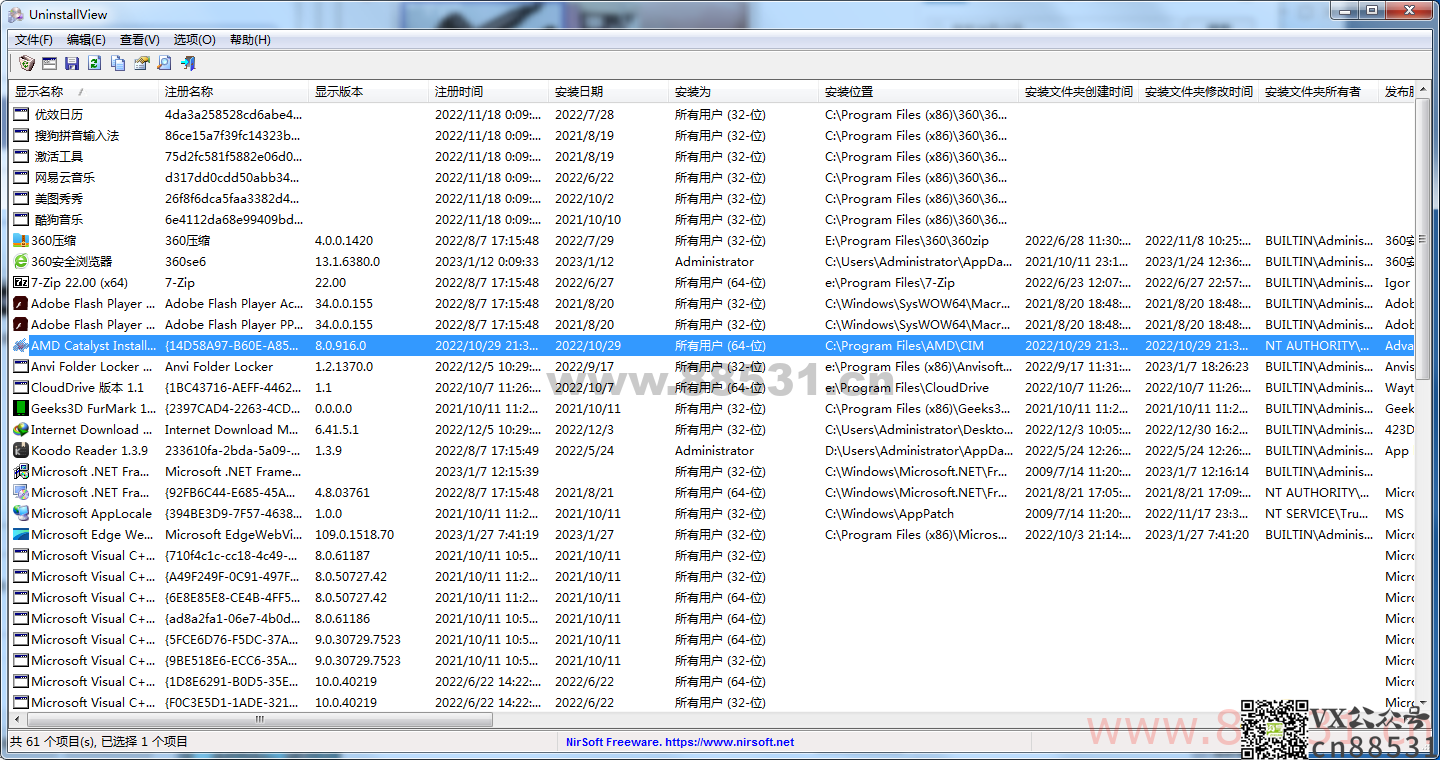Click the Microsoft Edge We... row icon
The image size is (1440, 760).
point(21,534)
